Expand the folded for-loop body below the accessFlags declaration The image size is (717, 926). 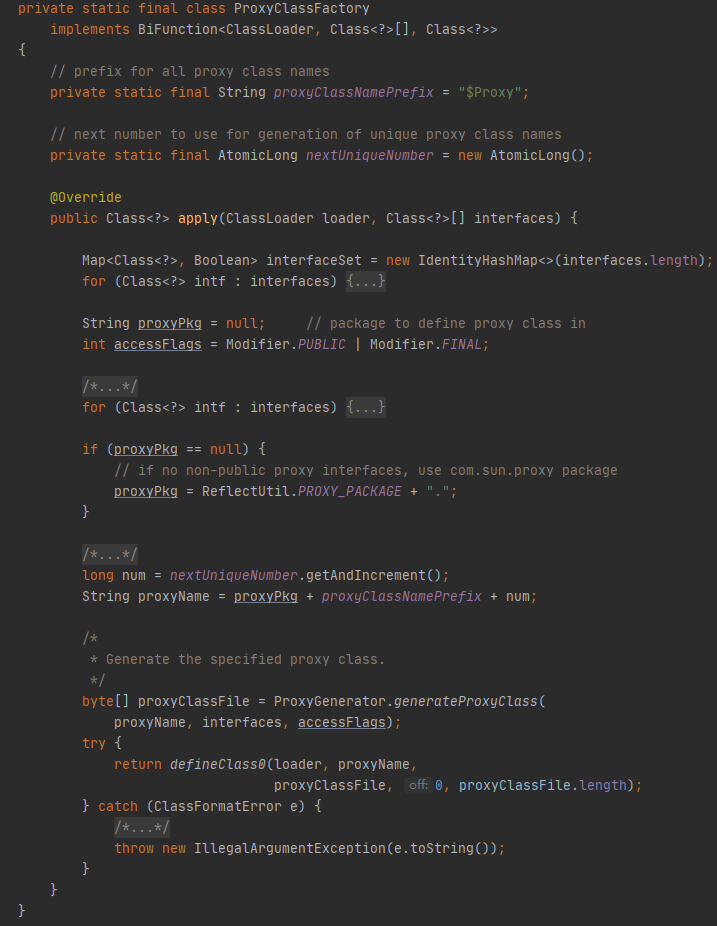point(366,407)
